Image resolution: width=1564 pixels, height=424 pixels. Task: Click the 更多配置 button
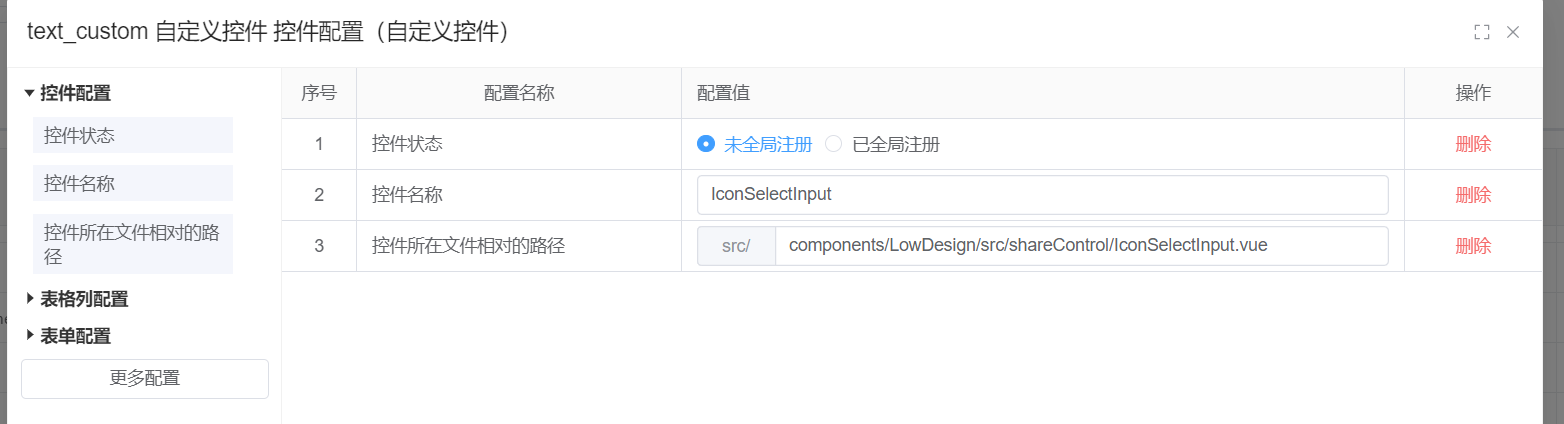(145, 378)
